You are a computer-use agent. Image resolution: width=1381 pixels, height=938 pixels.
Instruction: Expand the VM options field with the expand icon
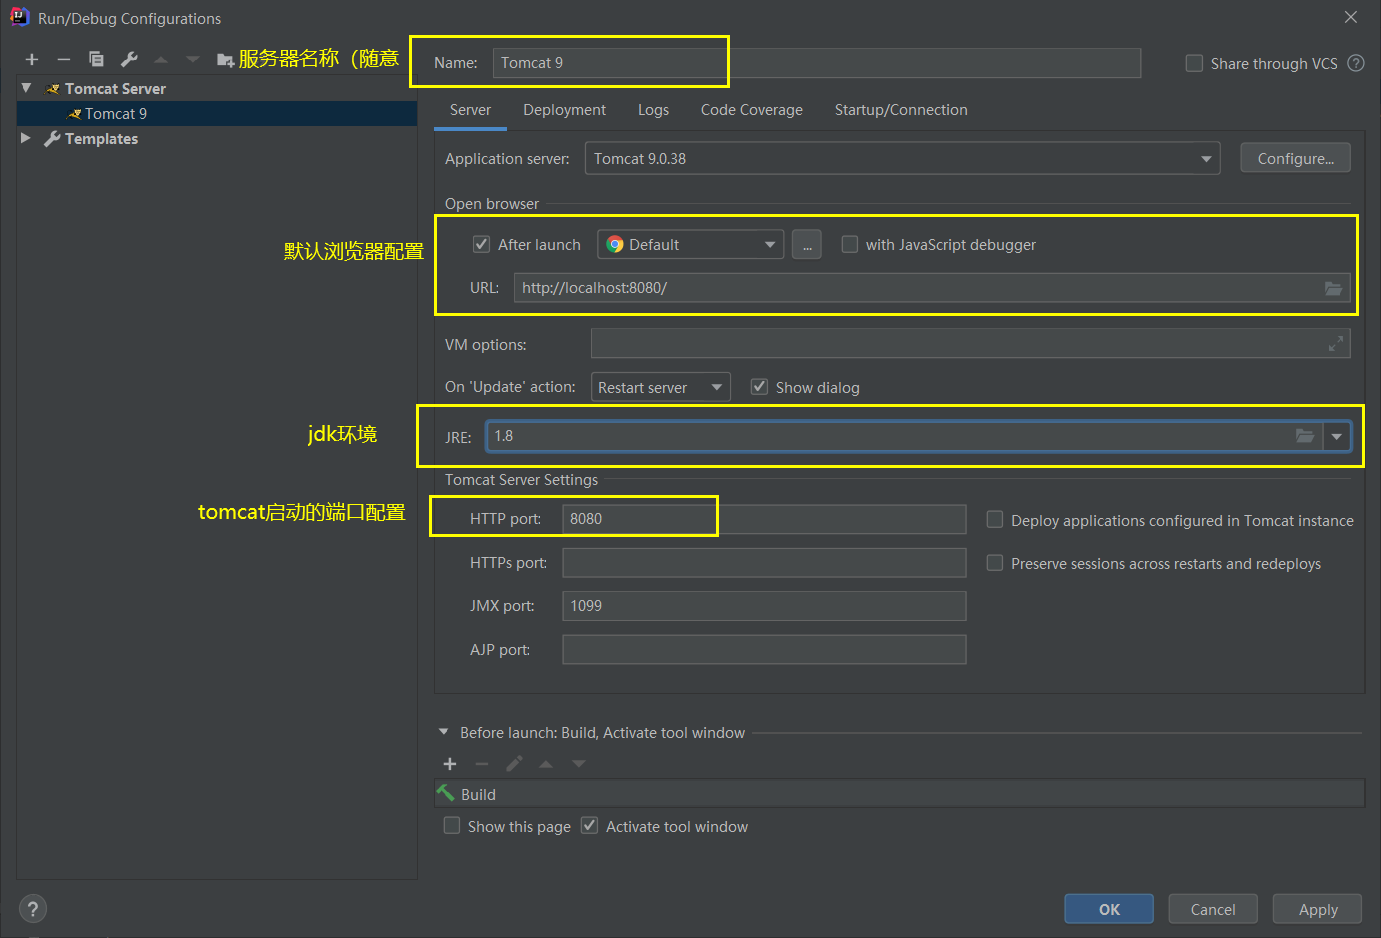click(1335, 344)
